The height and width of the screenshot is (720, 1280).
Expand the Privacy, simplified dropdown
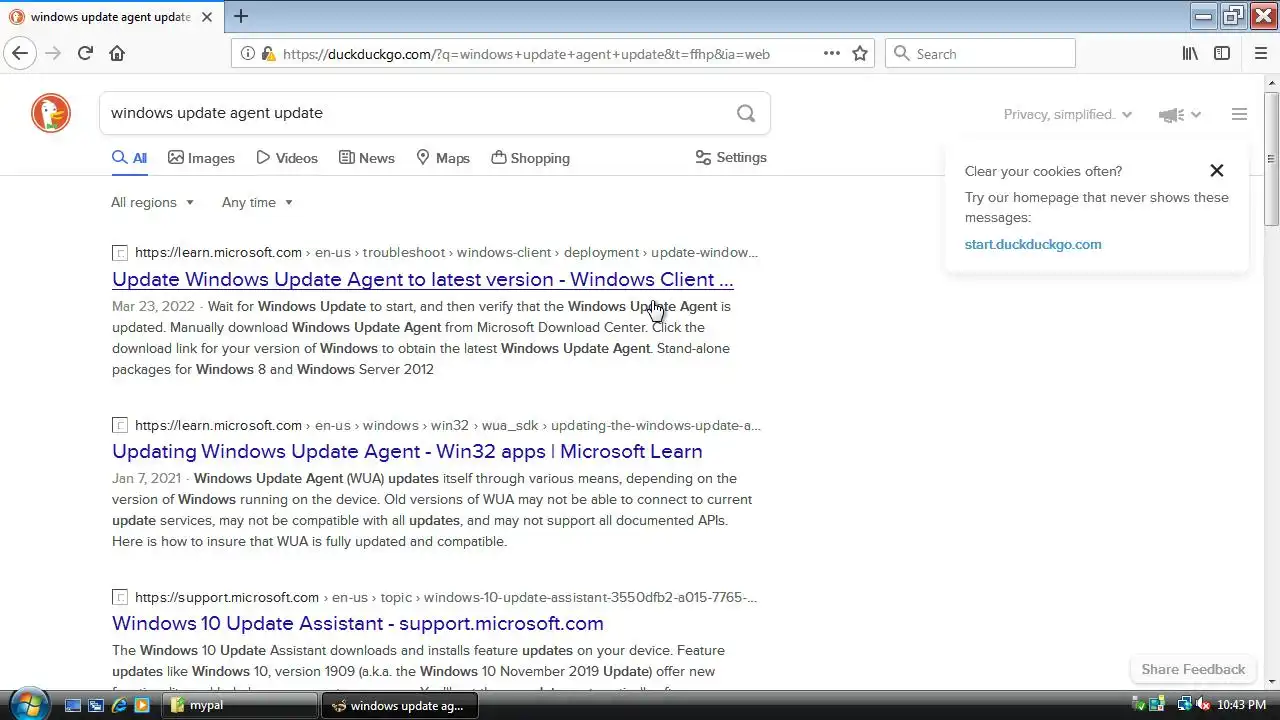click(1068, 115)
